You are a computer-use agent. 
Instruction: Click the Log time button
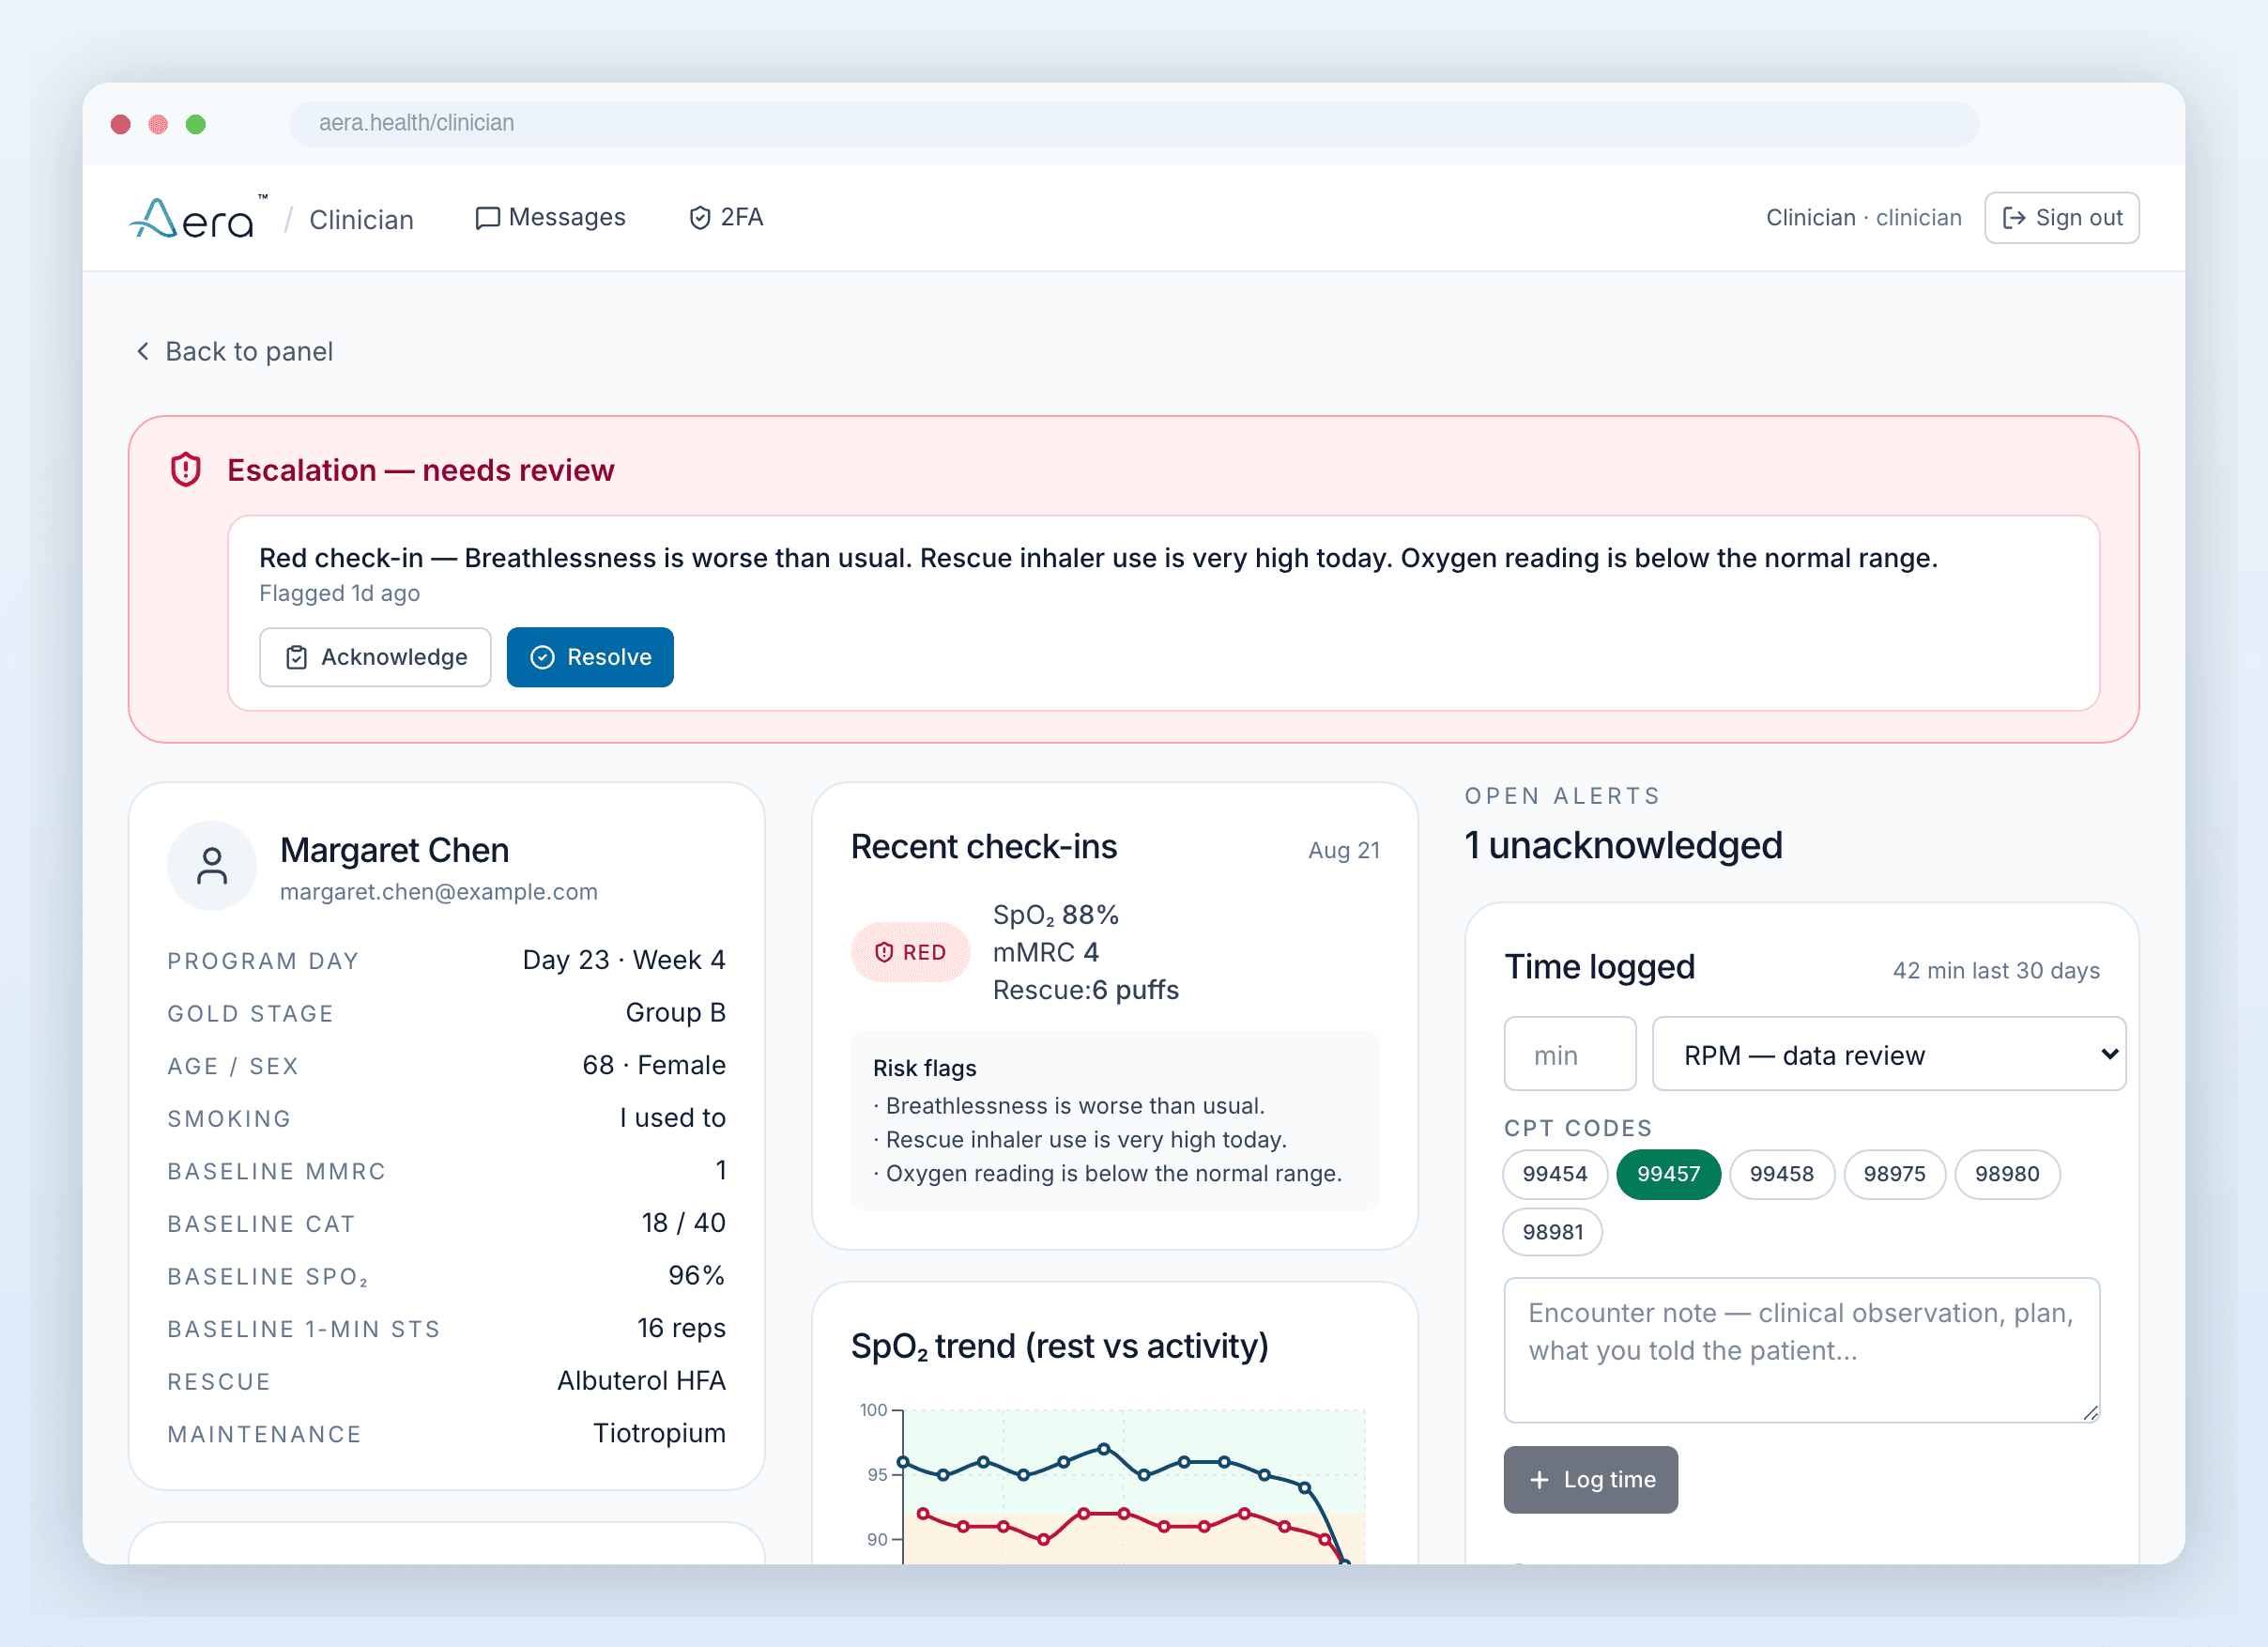(x=1591, y=1479)
